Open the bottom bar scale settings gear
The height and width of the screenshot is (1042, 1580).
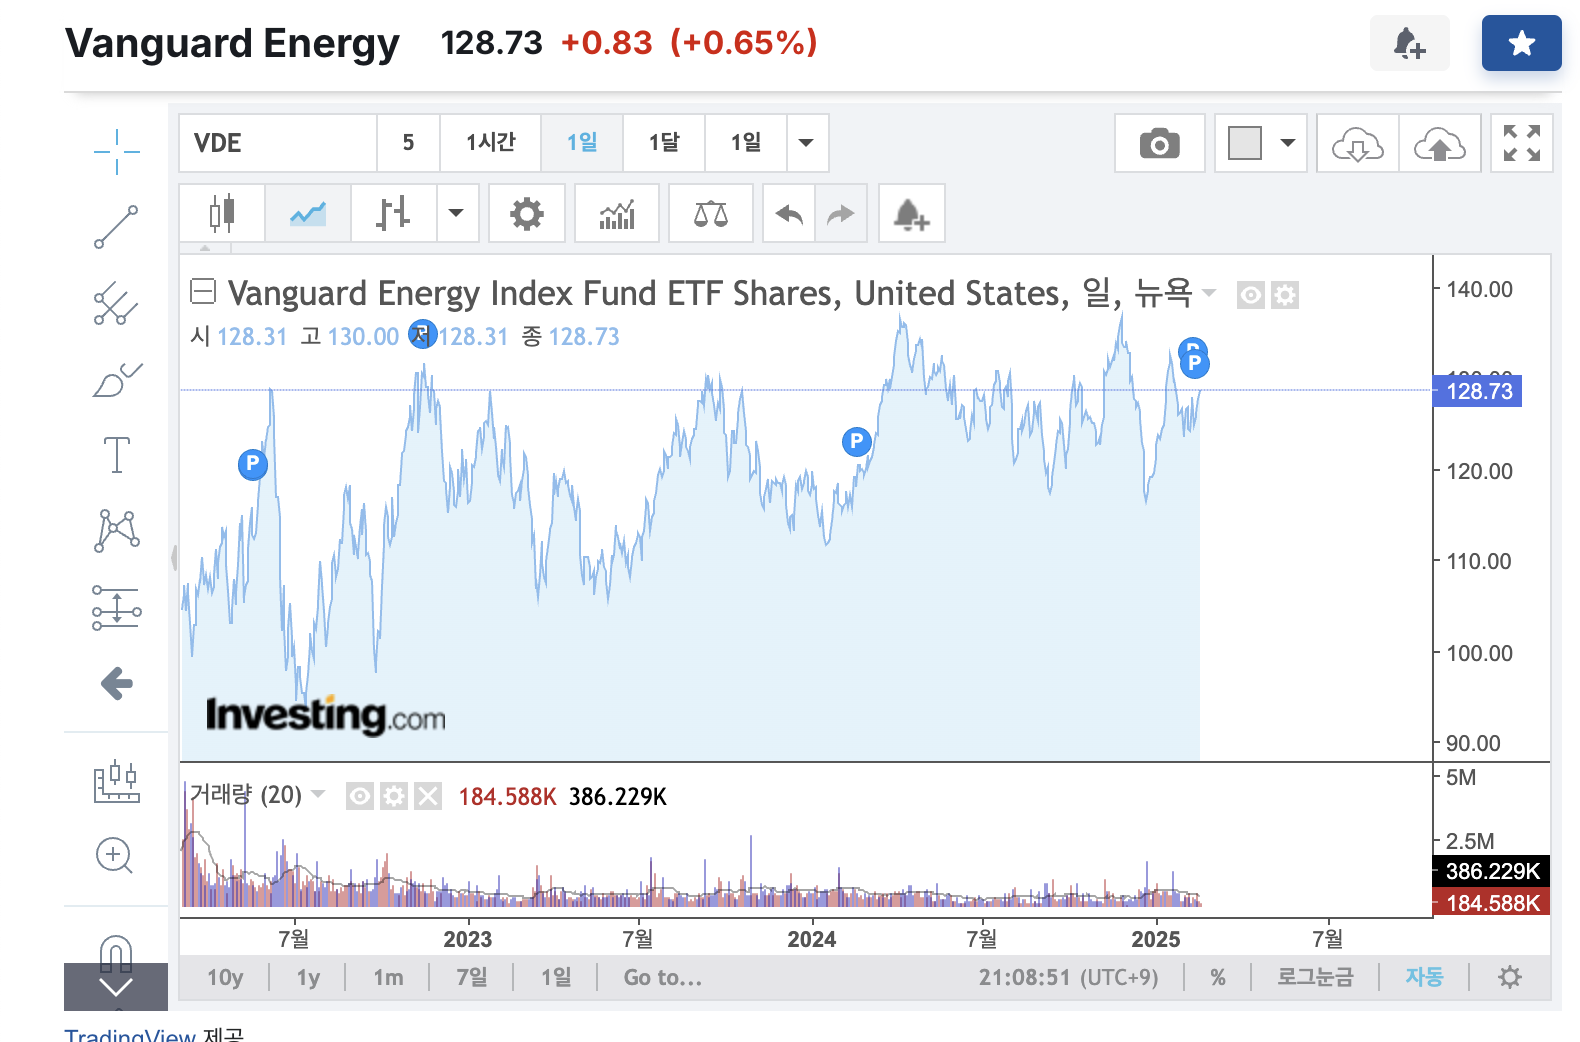pyautogui.click(x=1510, y=977)
